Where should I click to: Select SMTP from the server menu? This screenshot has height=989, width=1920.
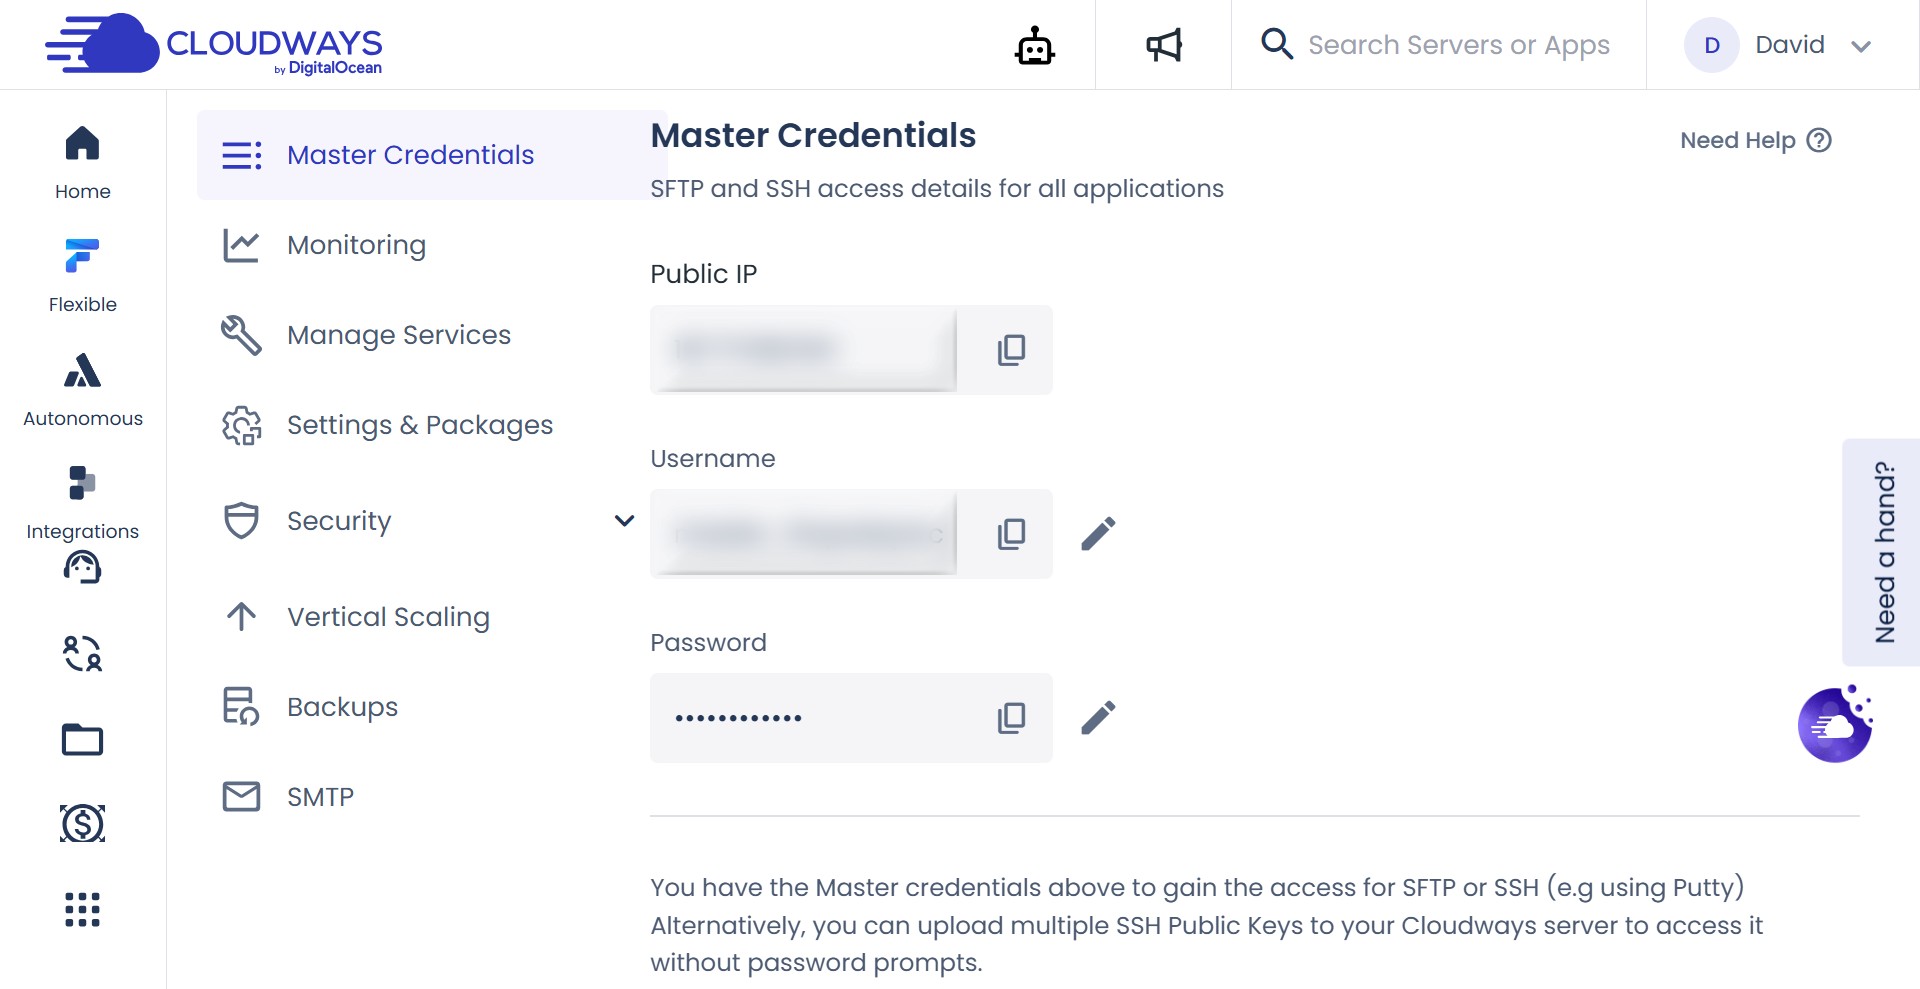(x=320, y=797)
